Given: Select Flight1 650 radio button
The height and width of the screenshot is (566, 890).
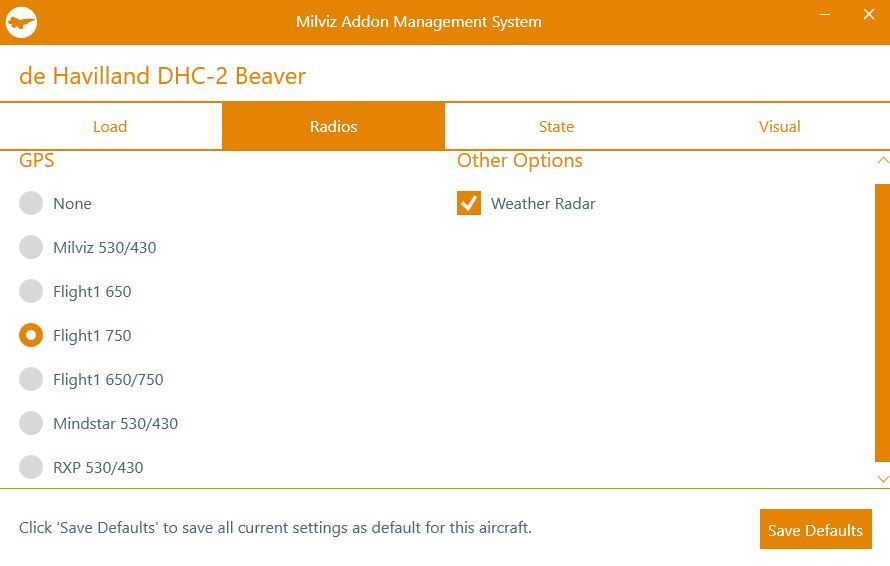Looking at the screenshot, I should [x=31, y=291].
